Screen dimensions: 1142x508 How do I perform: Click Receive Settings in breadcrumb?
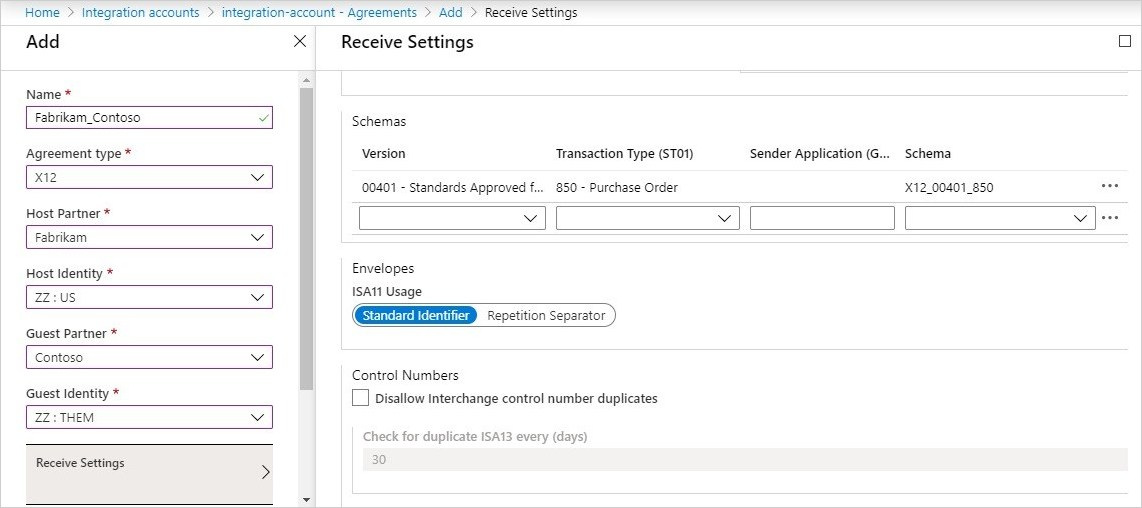tap(531, 12)
